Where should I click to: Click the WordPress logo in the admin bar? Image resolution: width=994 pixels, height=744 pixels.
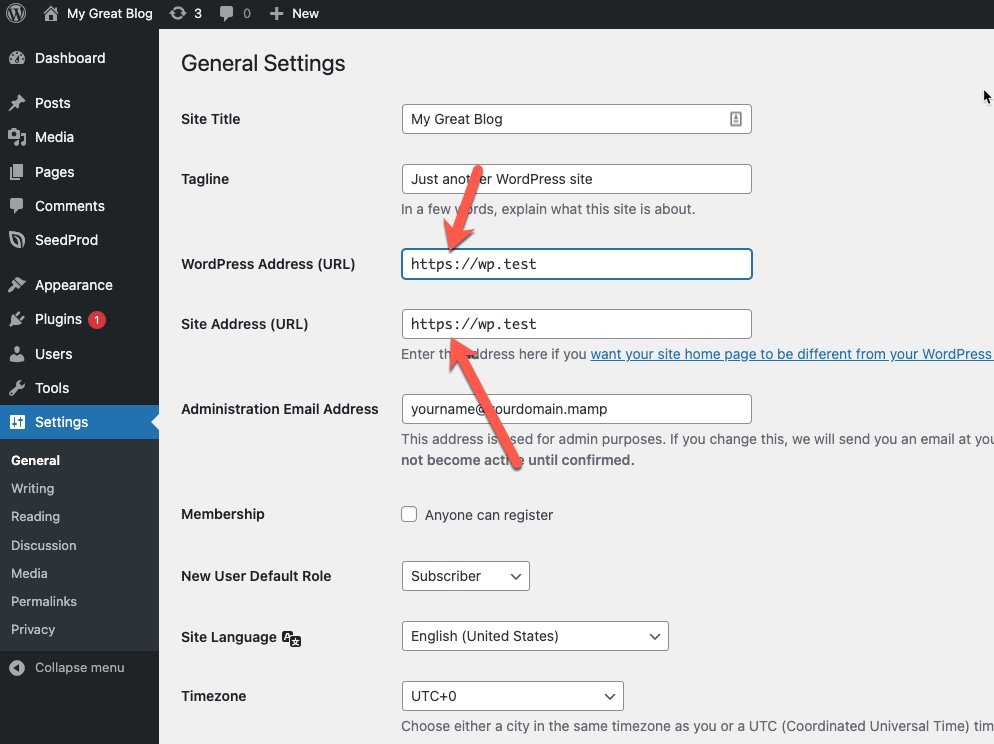click(x=15, y=13)
